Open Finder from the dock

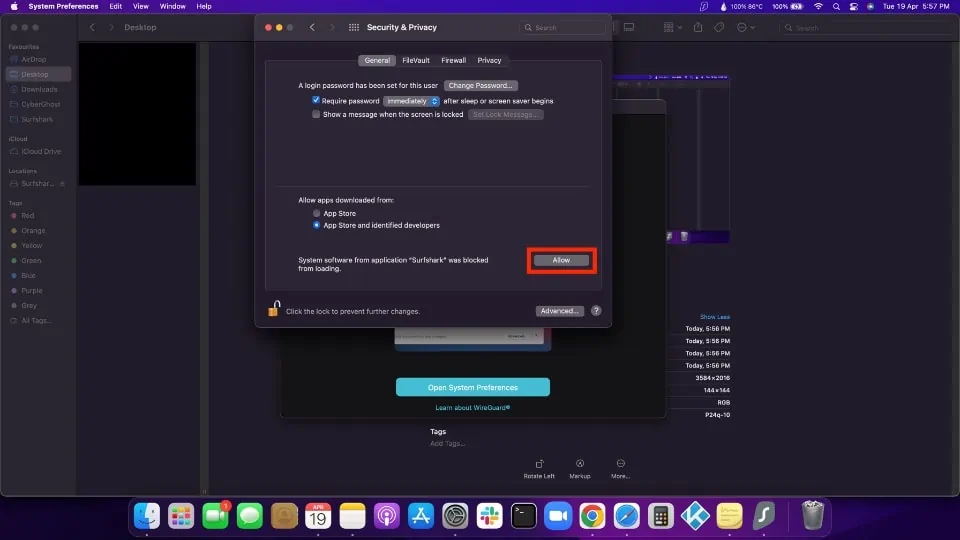point(147,516)
